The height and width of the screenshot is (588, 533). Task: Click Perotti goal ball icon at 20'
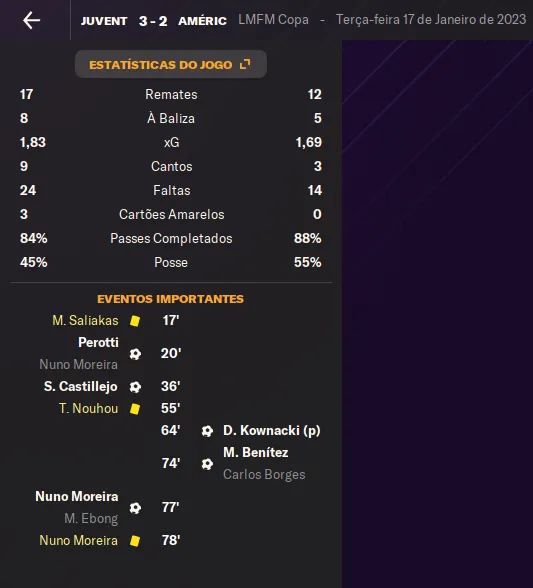(135, 354)
